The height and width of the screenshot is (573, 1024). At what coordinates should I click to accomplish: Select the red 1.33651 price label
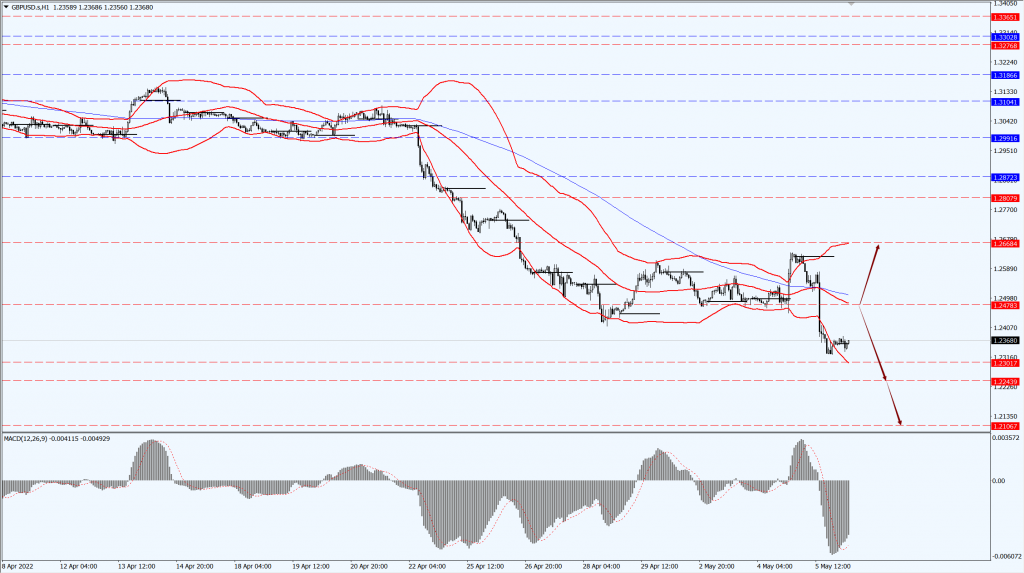pos(1005,17)
